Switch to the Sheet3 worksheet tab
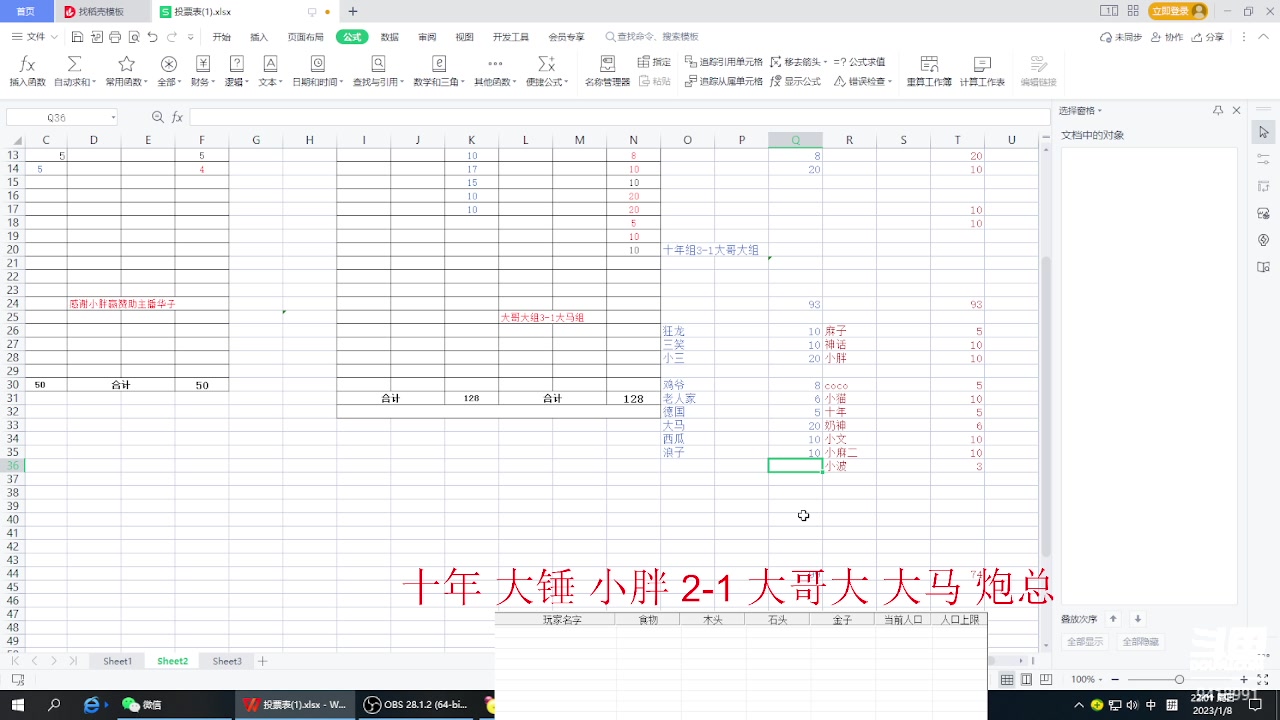1280x720 pixels. 226,660
